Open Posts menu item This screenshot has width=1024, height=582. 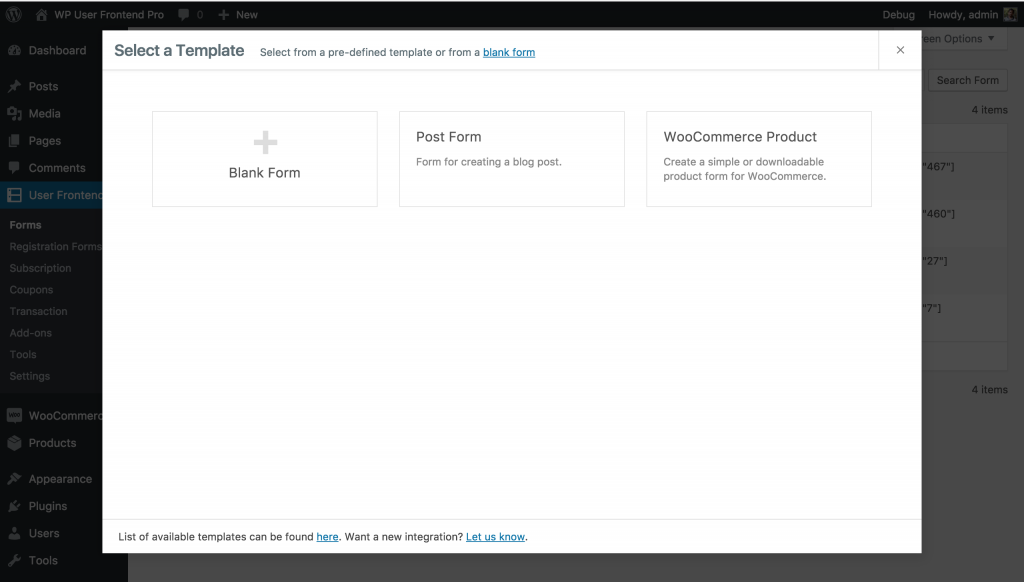tap(43, 86)
